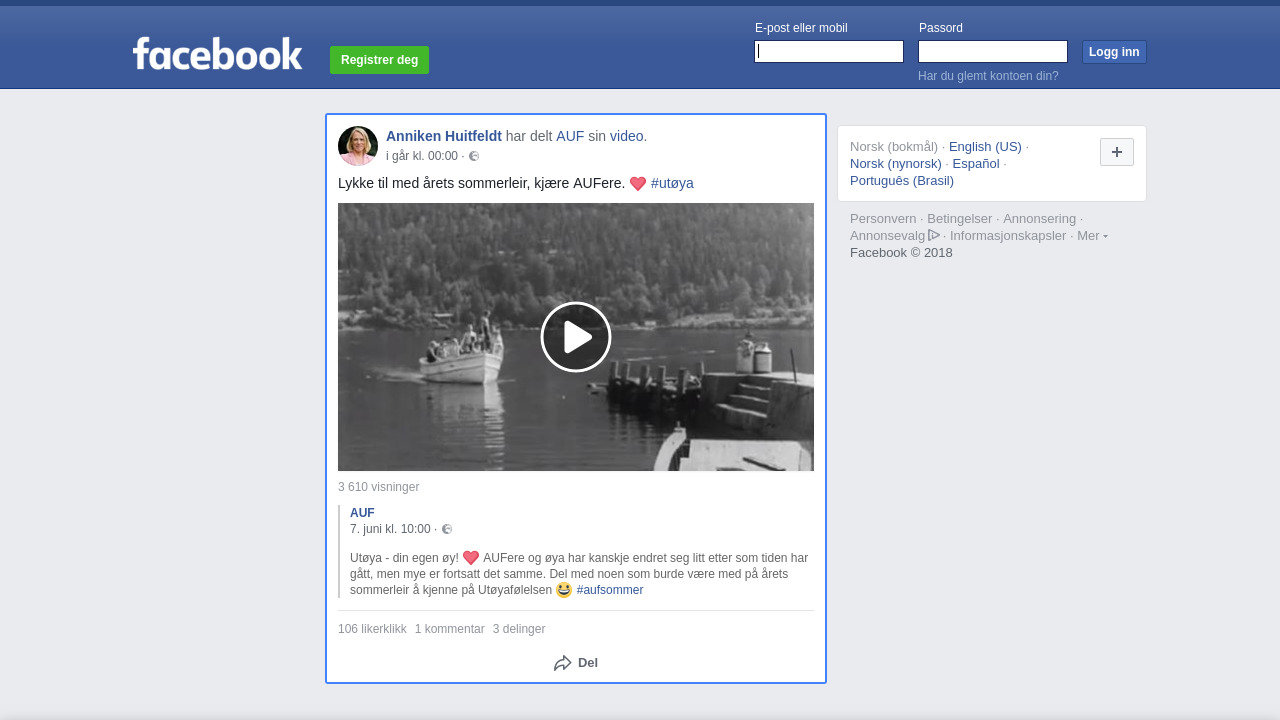Open Anniken Huitfeldt's name link

[x=444, y=136]
